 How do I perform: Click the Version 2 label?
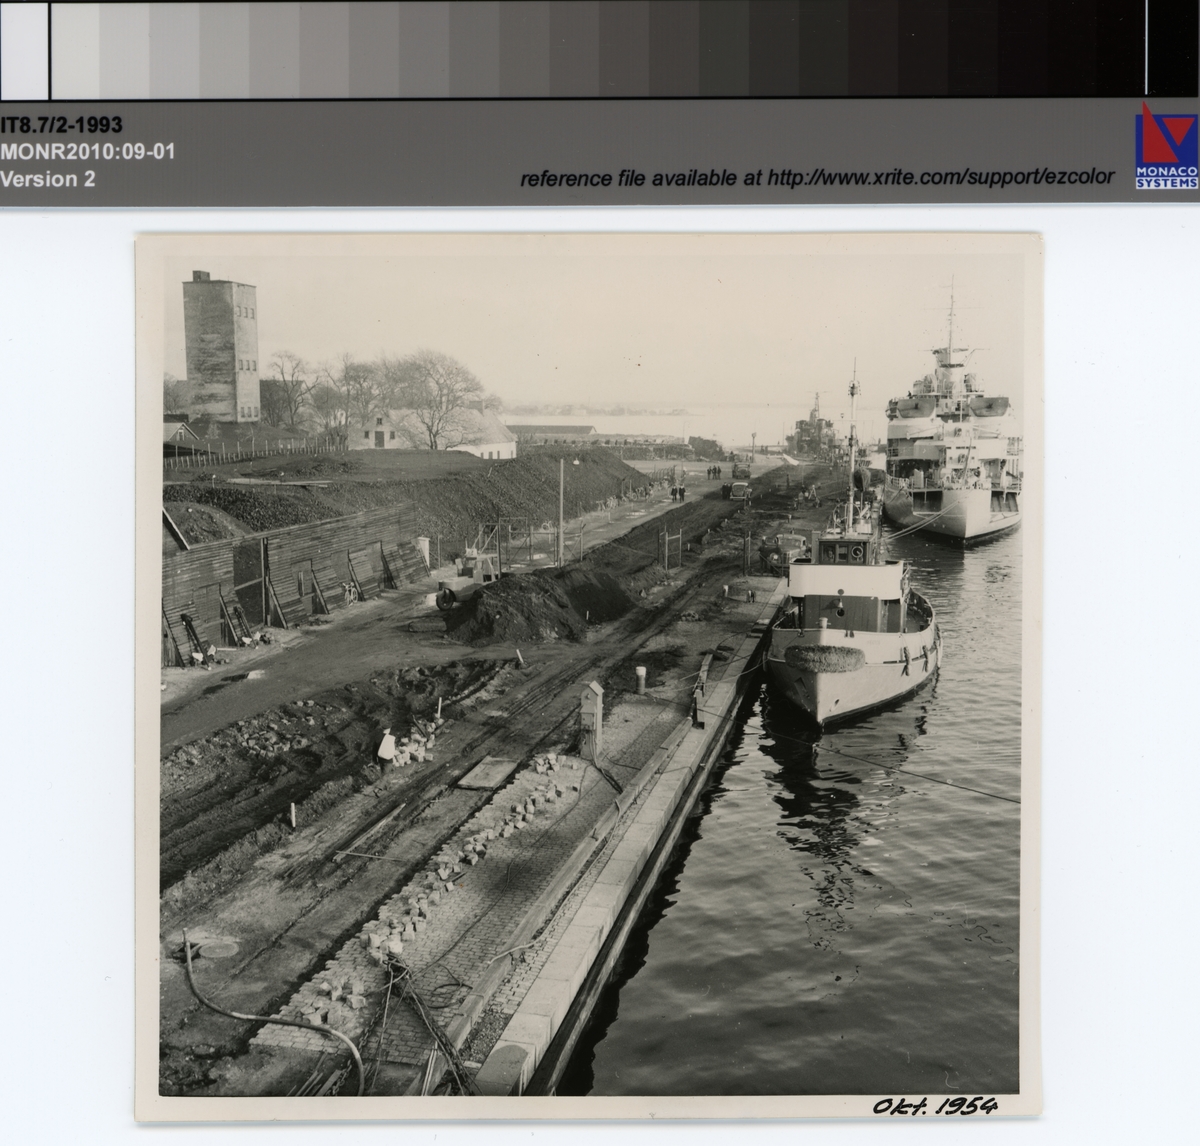[x=48, y=179]
